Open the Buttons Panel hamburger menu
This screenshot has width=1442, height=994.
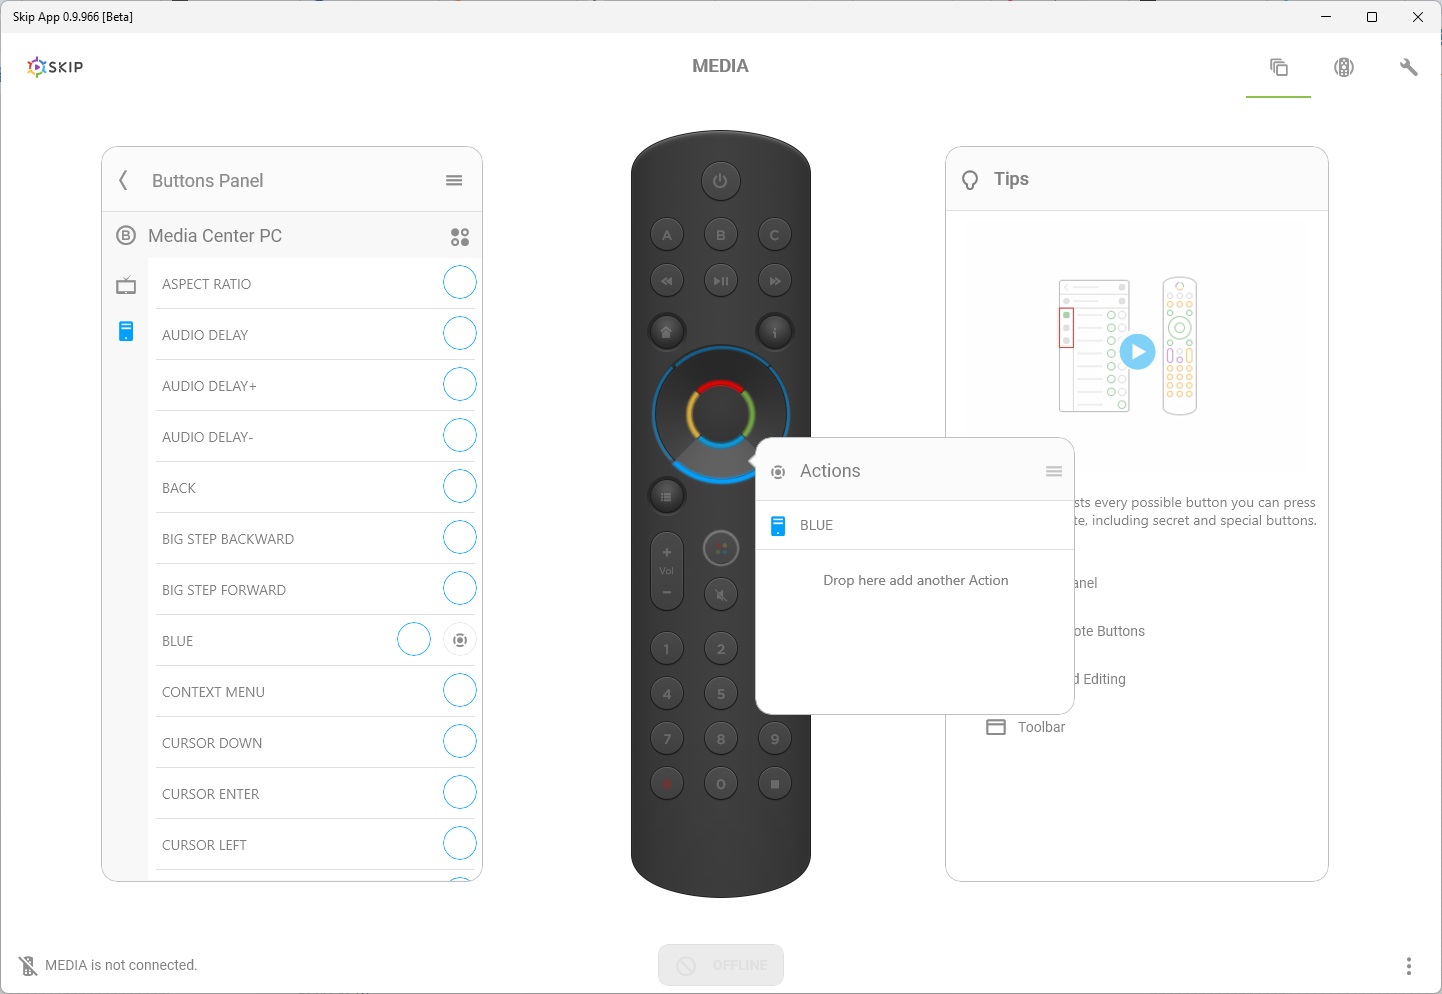[x=454, y=180]
